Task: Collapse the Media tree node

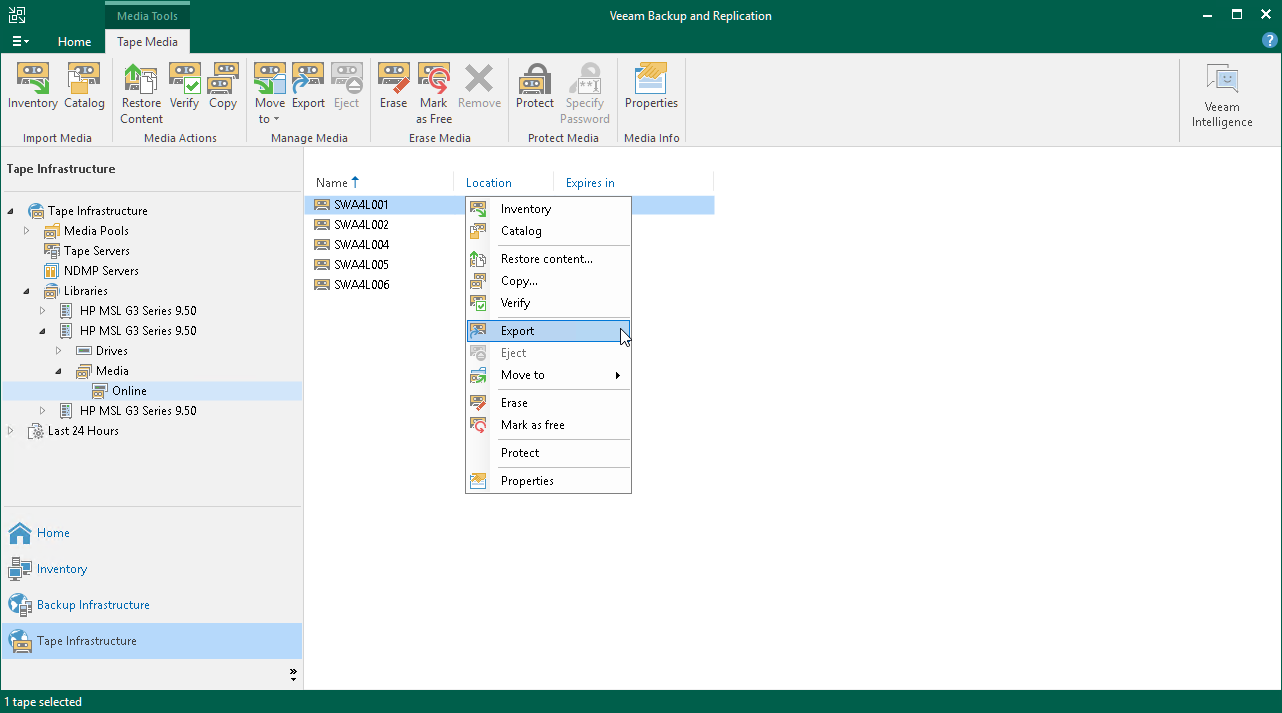Action: pos(59,371)
